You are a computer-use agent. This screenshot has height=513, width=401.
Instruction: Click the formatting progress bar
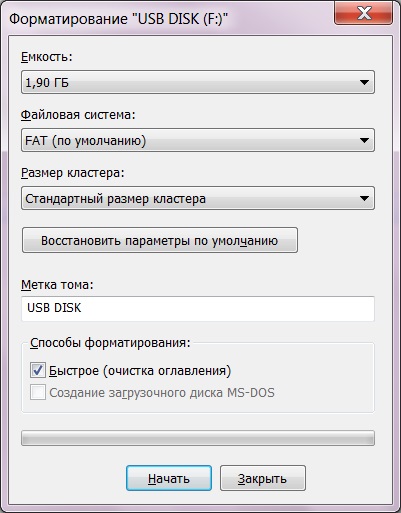[x=198, y=438]
